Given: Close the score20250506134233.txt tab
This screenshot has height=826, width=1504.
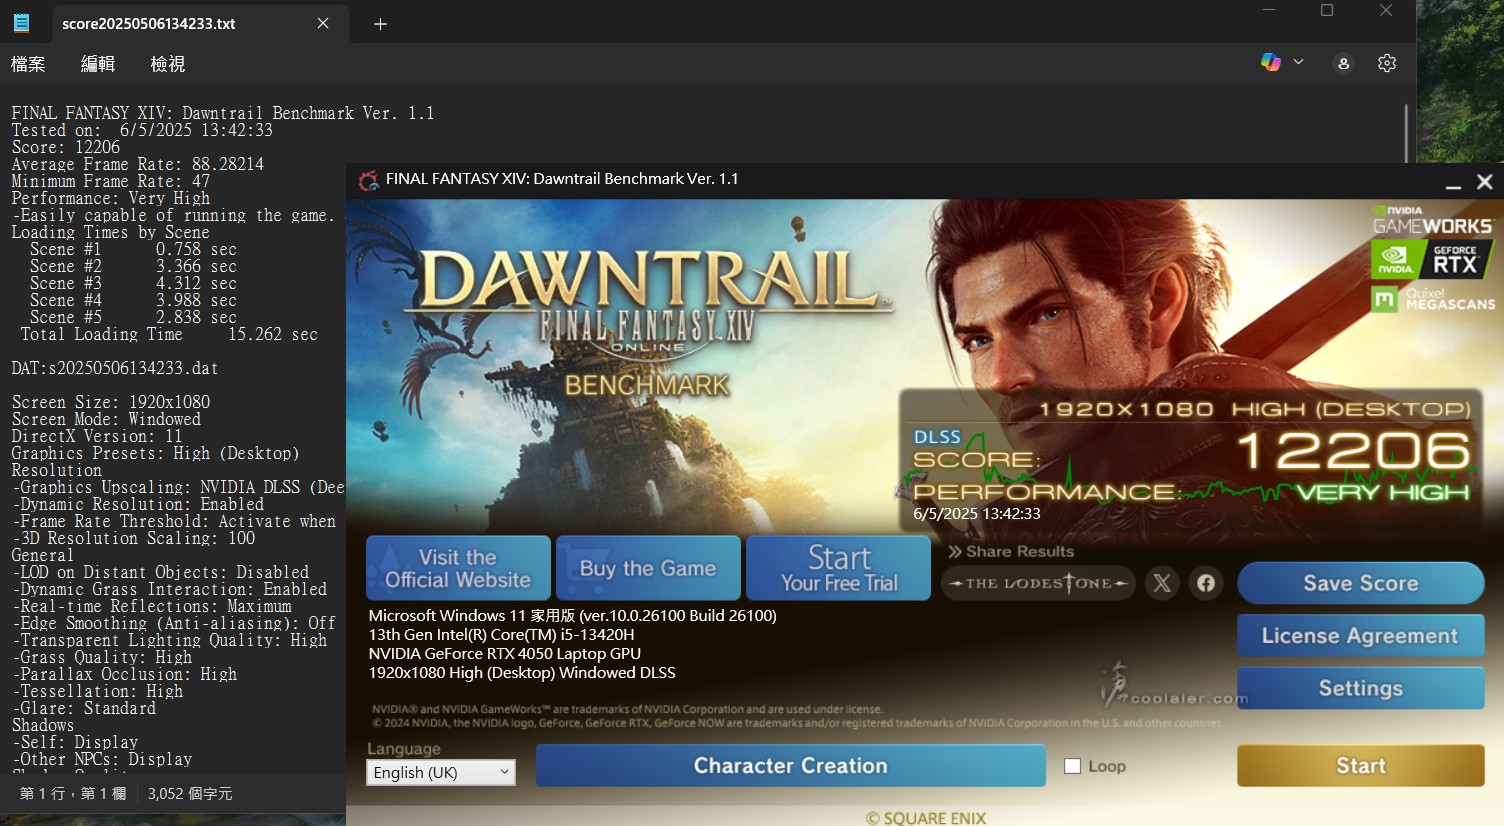Looking at the screenshot, I should pos(323,23).
